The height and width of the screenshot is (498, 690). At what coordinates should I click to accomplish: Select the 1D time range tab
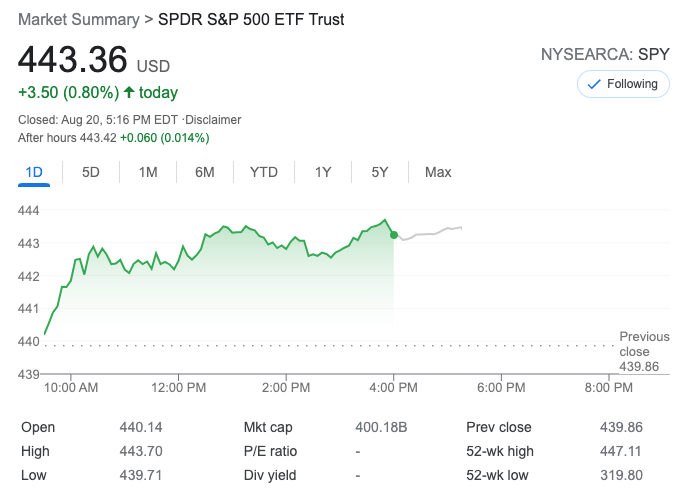[34, 172]
